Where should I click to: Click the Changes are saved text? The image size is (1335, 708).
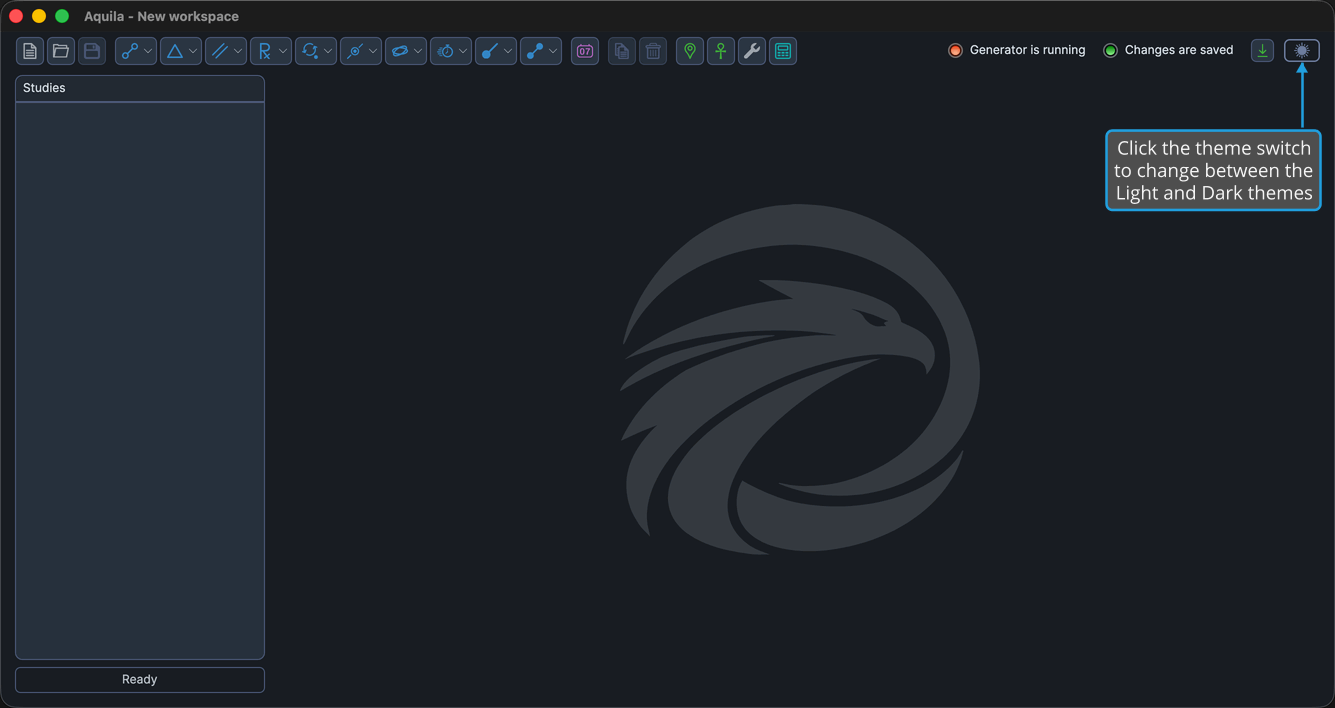tap(1179, 50)
